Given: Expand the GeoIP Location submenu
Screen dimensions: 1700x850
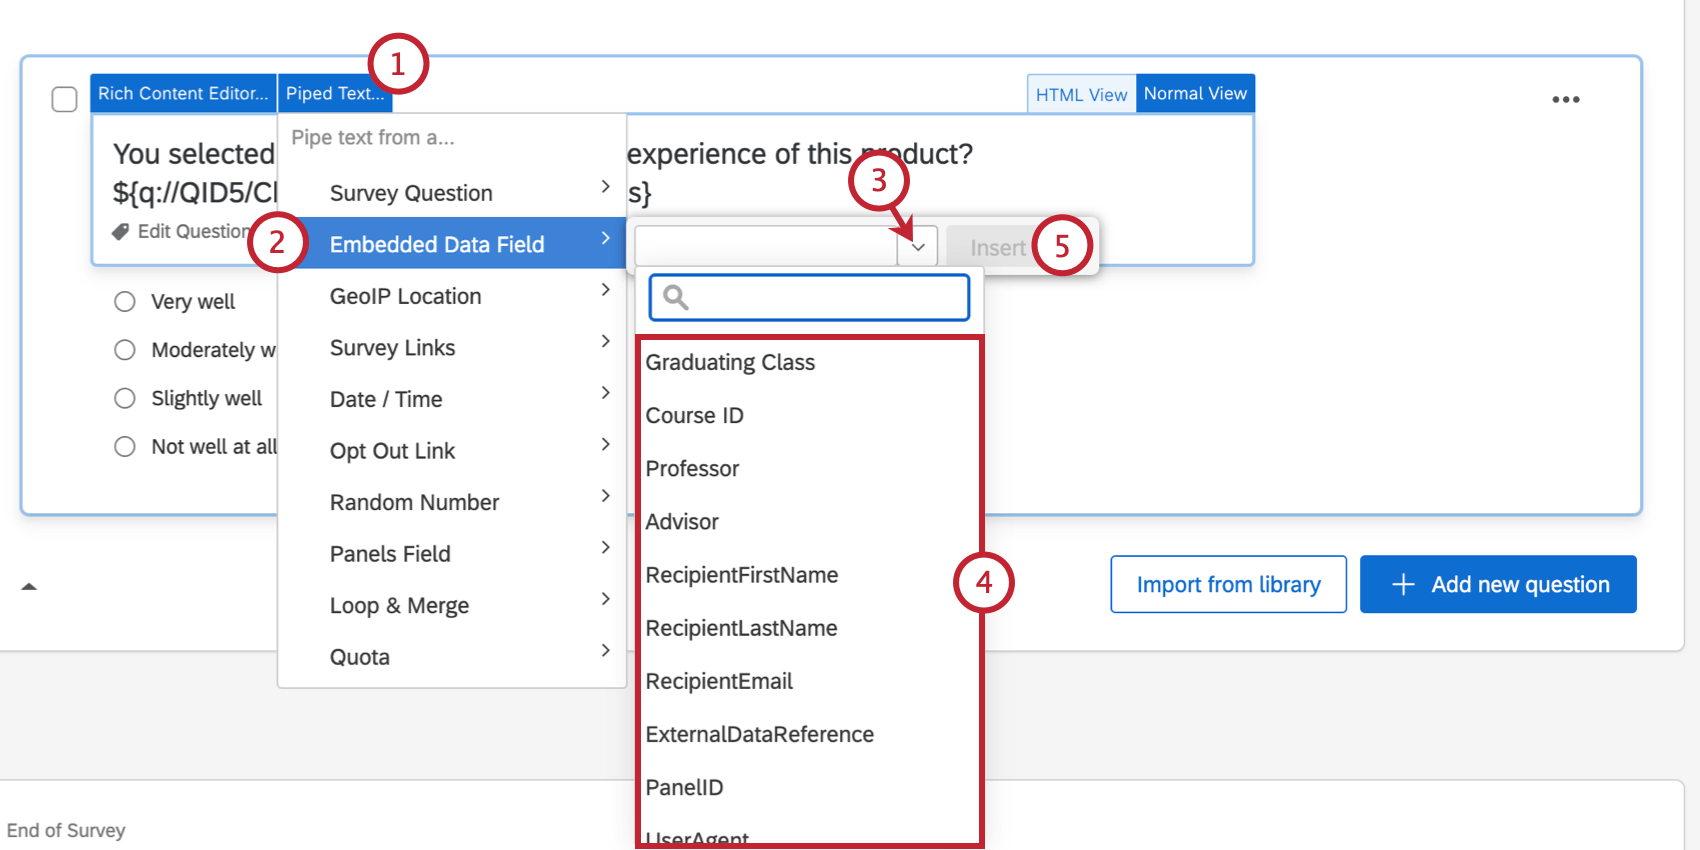Looking at the screenshot, I should point(605,290).
